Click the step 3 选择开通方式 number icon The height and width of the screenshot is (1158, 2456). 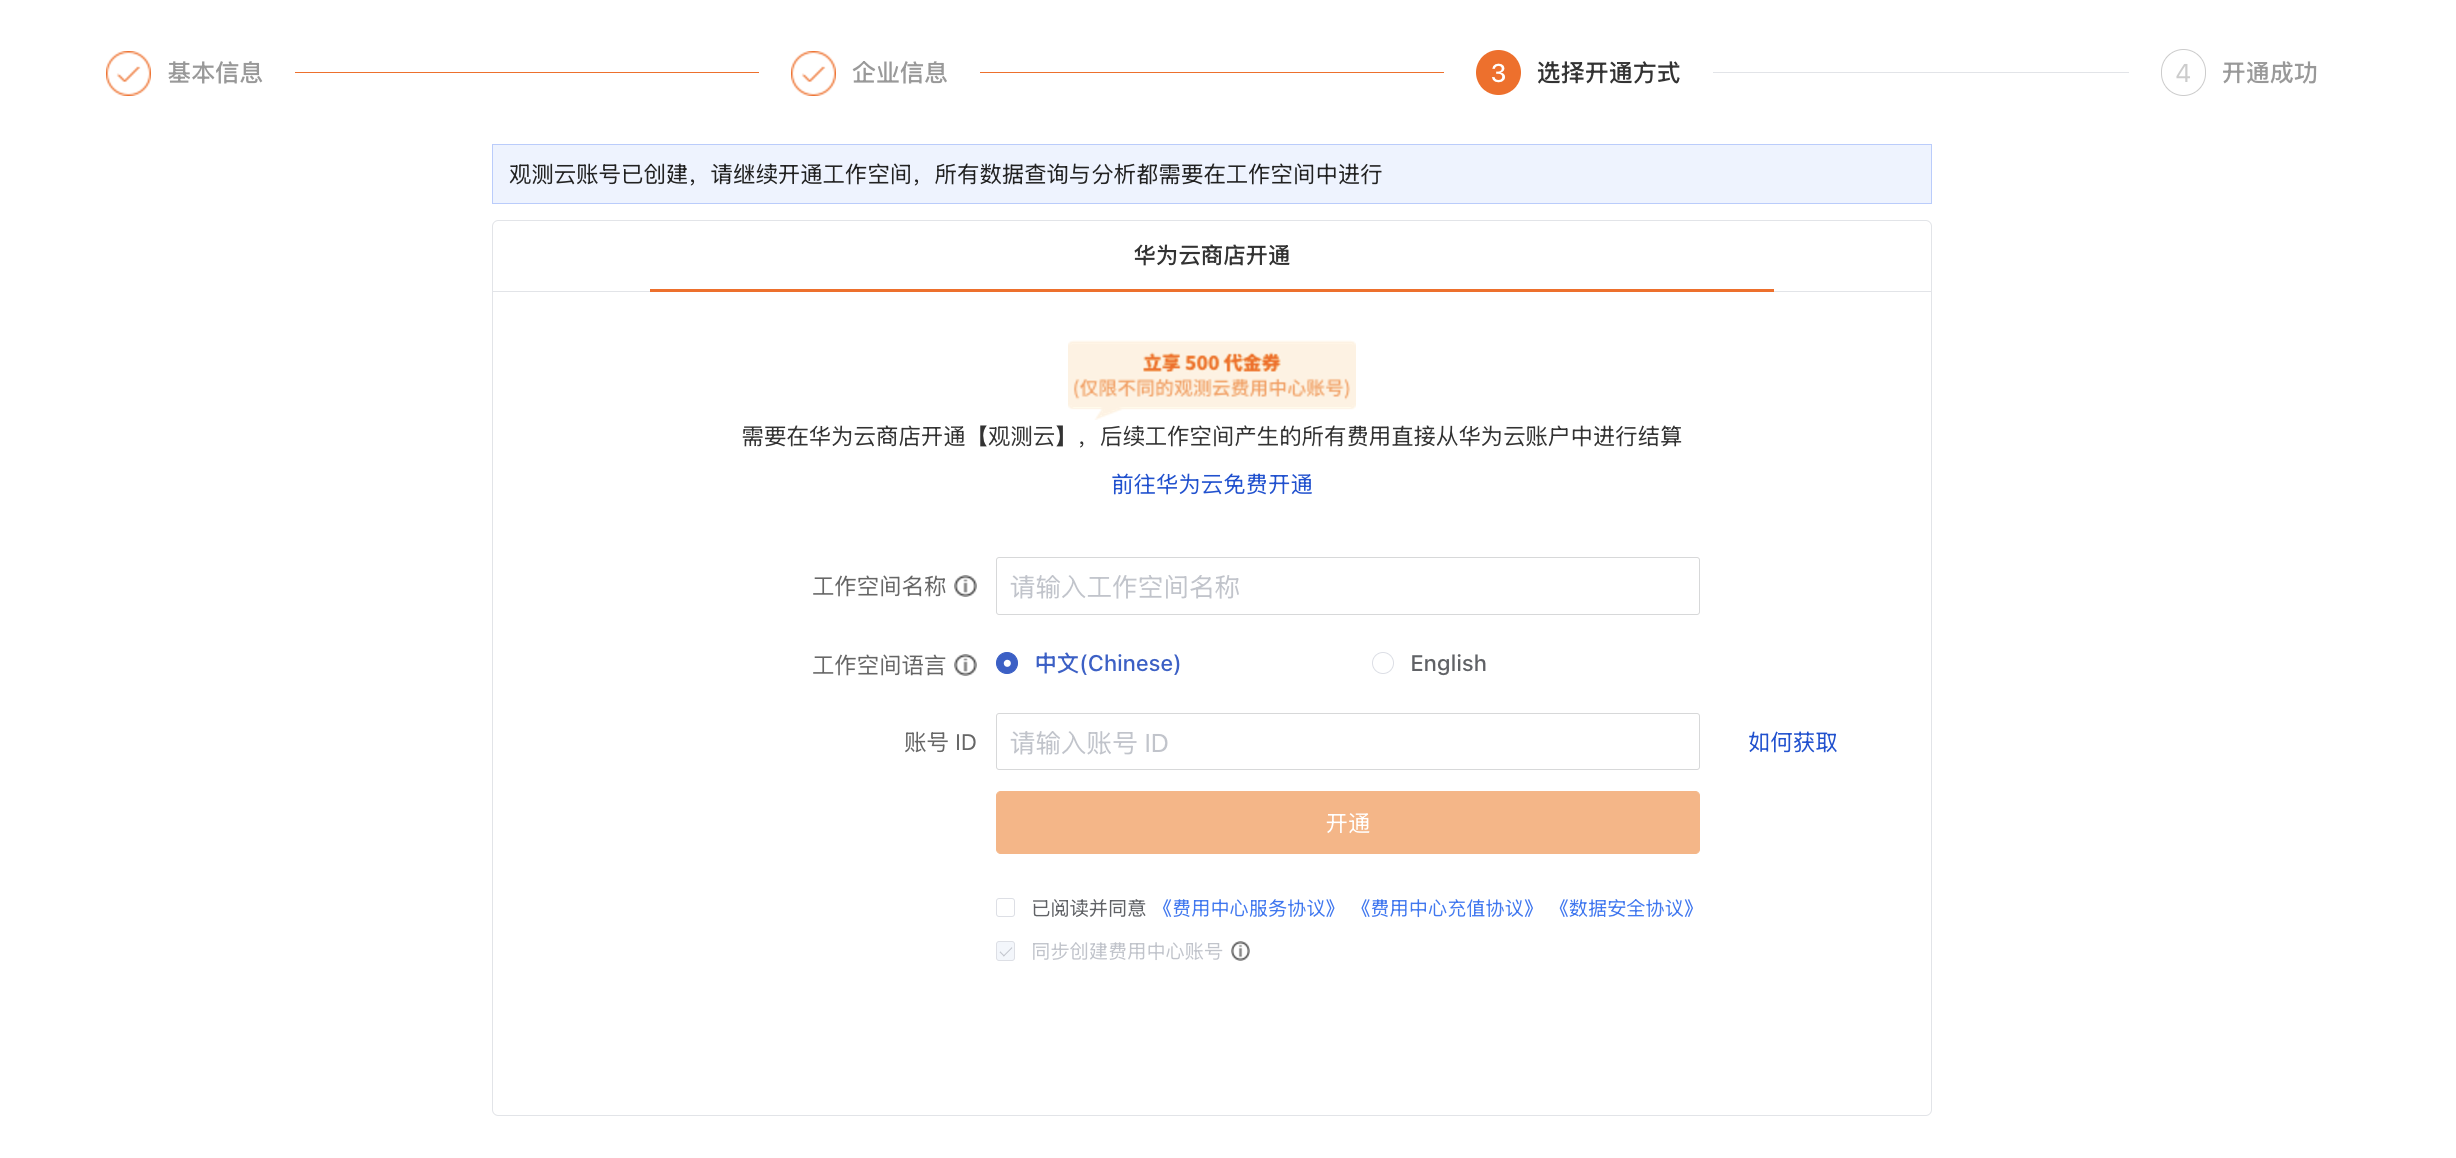tap(1498, 73)
